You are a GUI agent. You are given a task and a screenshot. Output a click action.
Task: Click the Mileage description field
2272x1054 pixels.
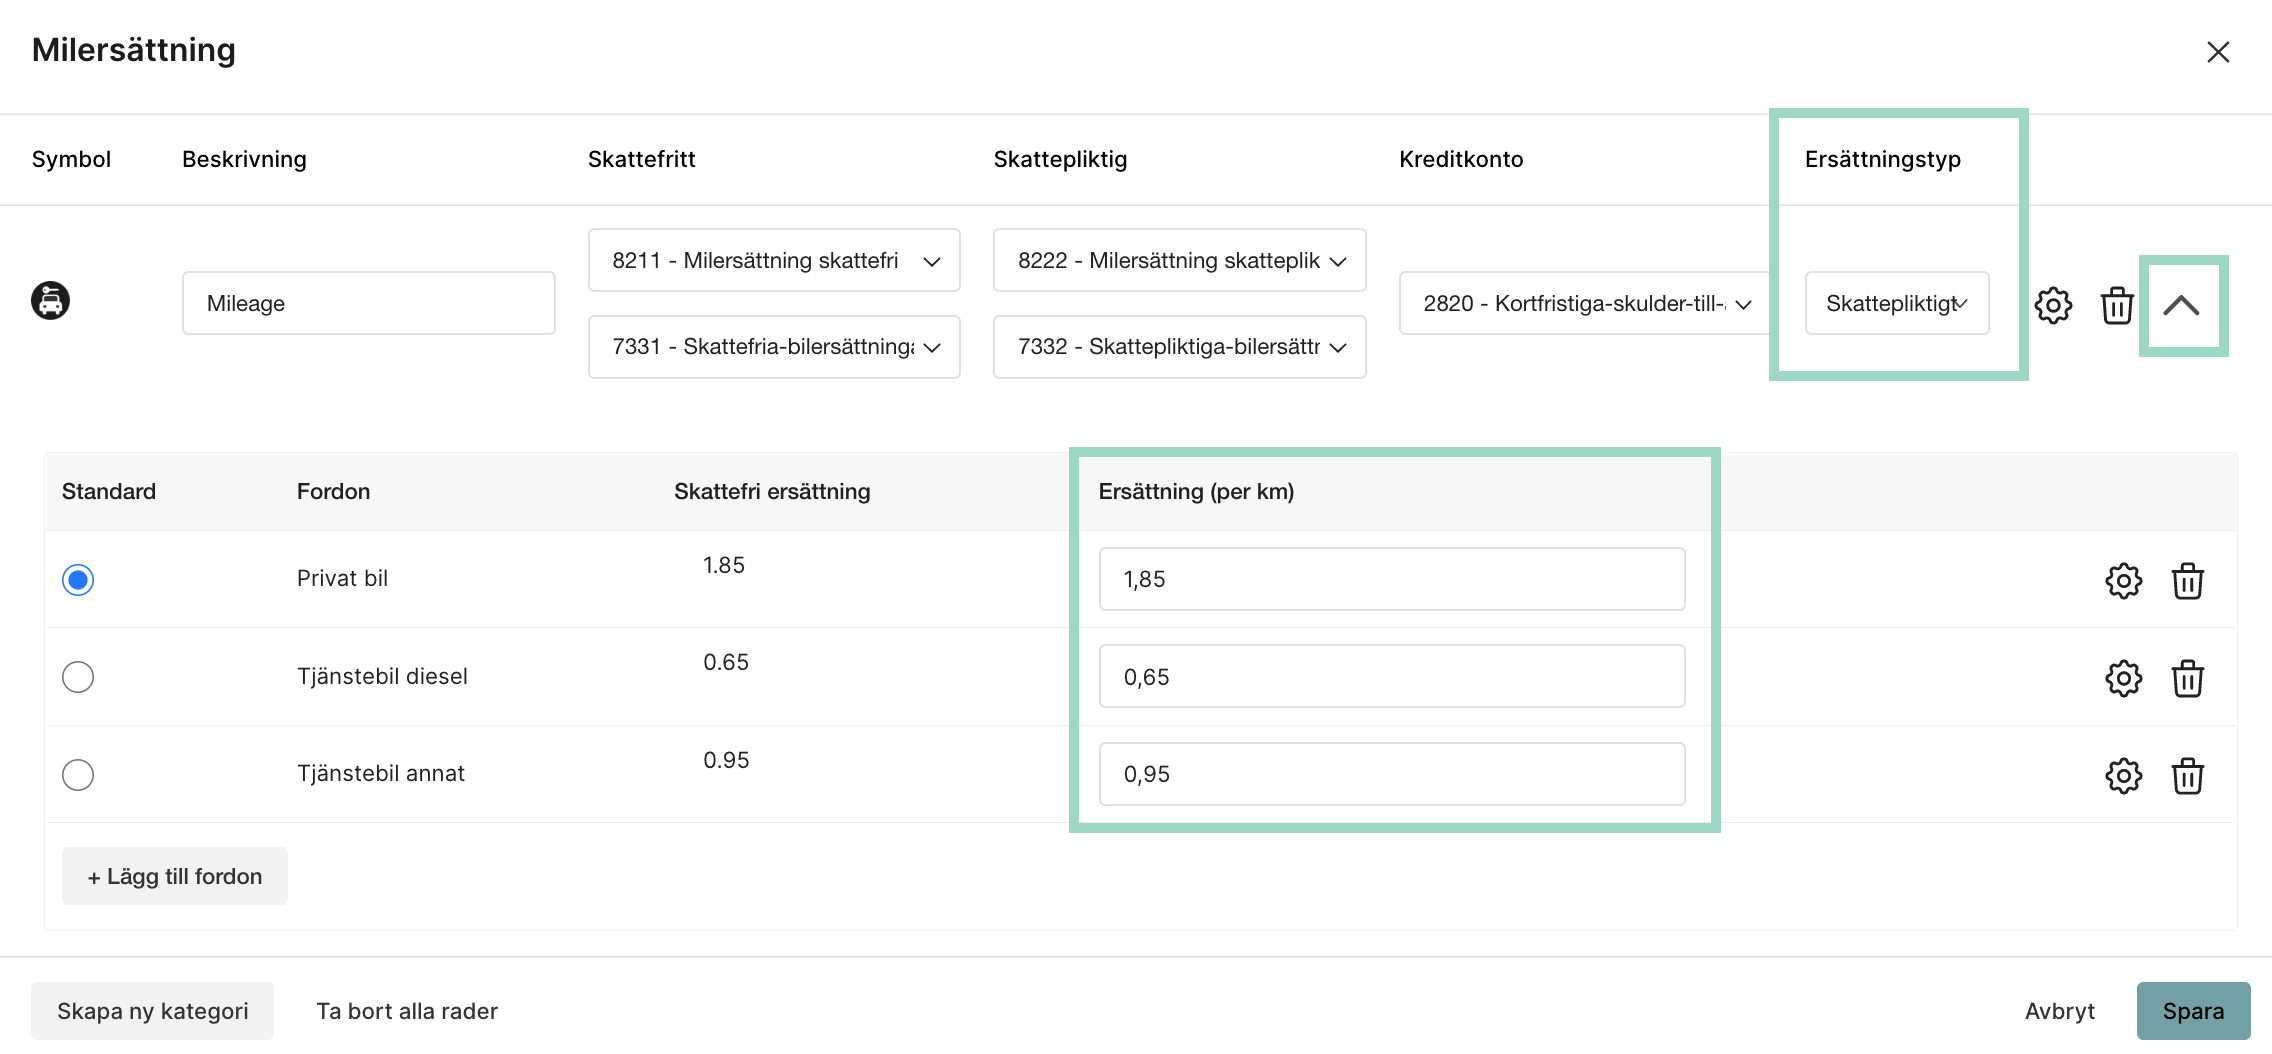pos(369,303)
